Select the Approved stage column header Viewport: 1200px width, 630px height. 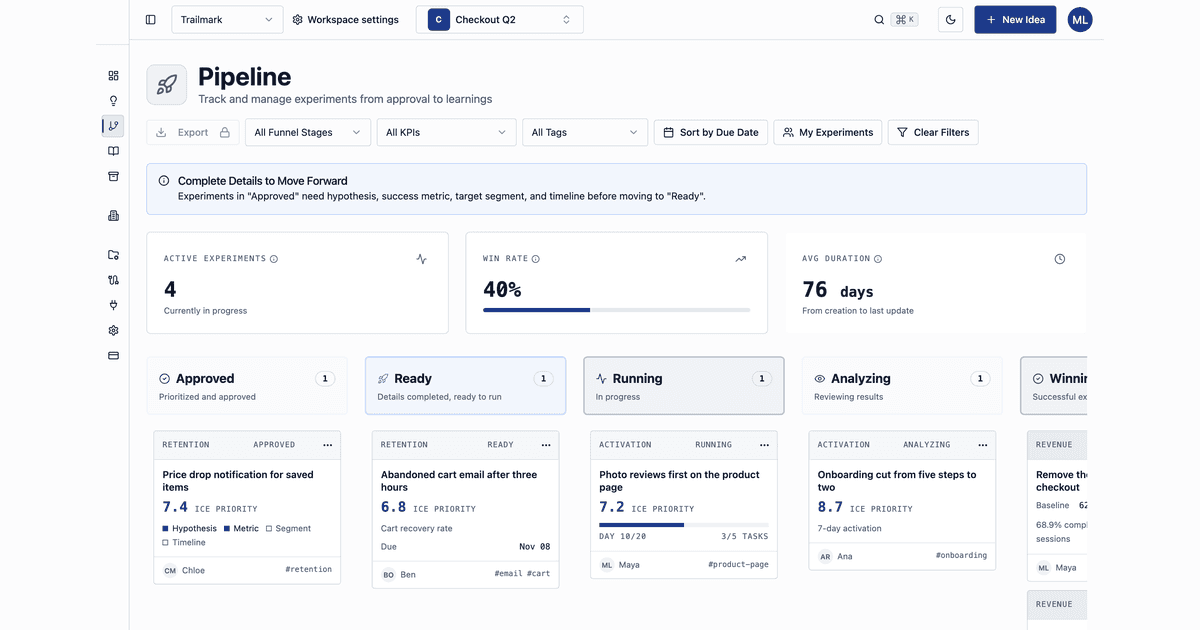247,386
